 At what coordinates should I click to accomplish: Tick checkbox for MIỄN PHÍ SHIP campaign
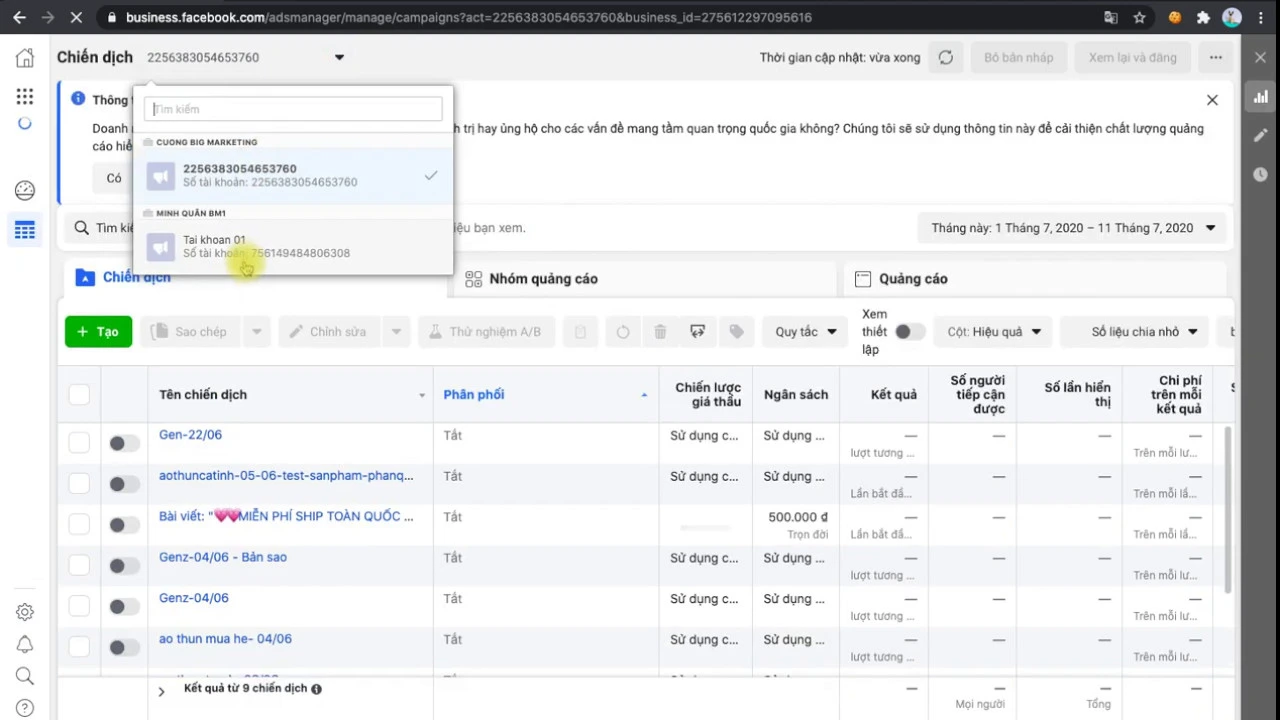coord(79,525)
